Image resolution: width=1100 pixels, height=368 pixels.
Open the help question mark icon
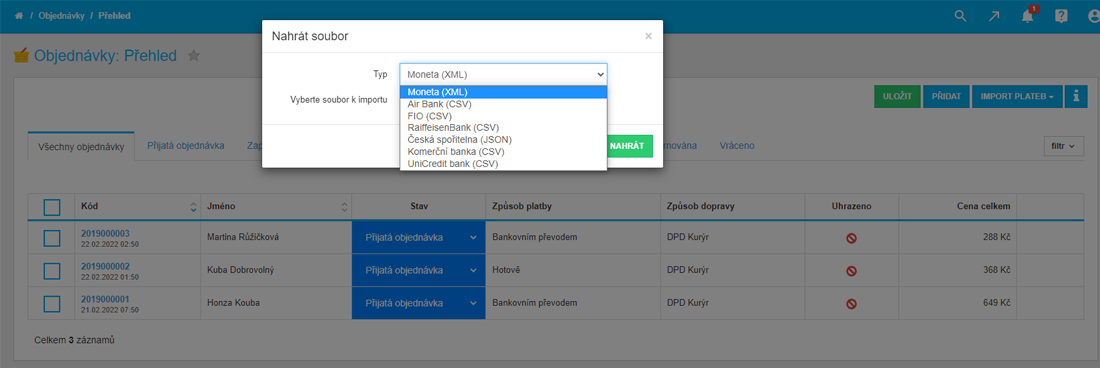pyautogui.click(x=1061, y=16)
